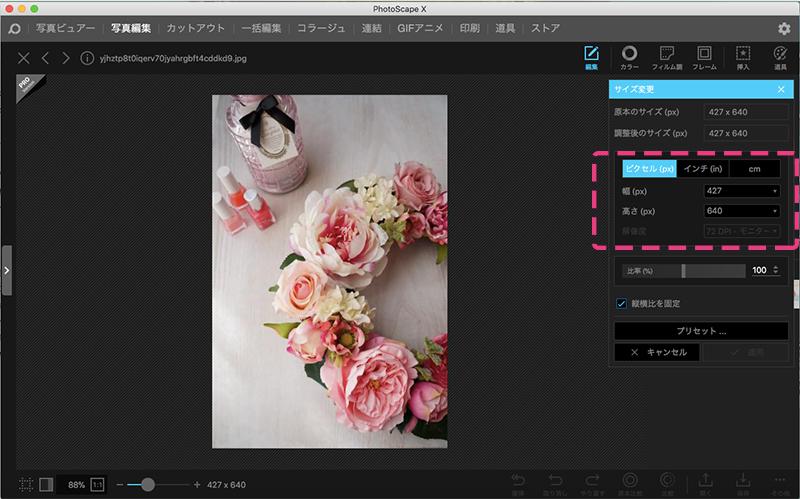
Task: Click the プリセット ... button
Action: pyautogui.click(x=701, y=331)
